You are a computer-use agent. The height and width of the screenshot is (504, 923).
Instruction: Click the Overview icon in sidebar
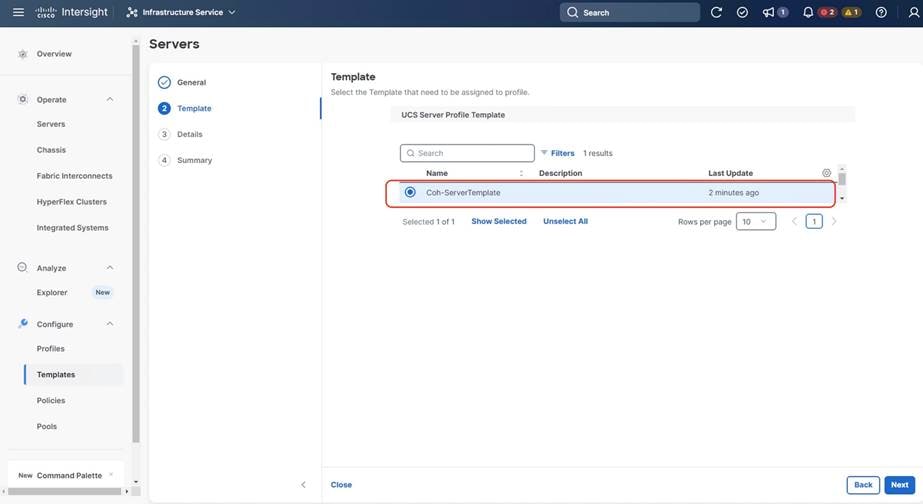22,54
